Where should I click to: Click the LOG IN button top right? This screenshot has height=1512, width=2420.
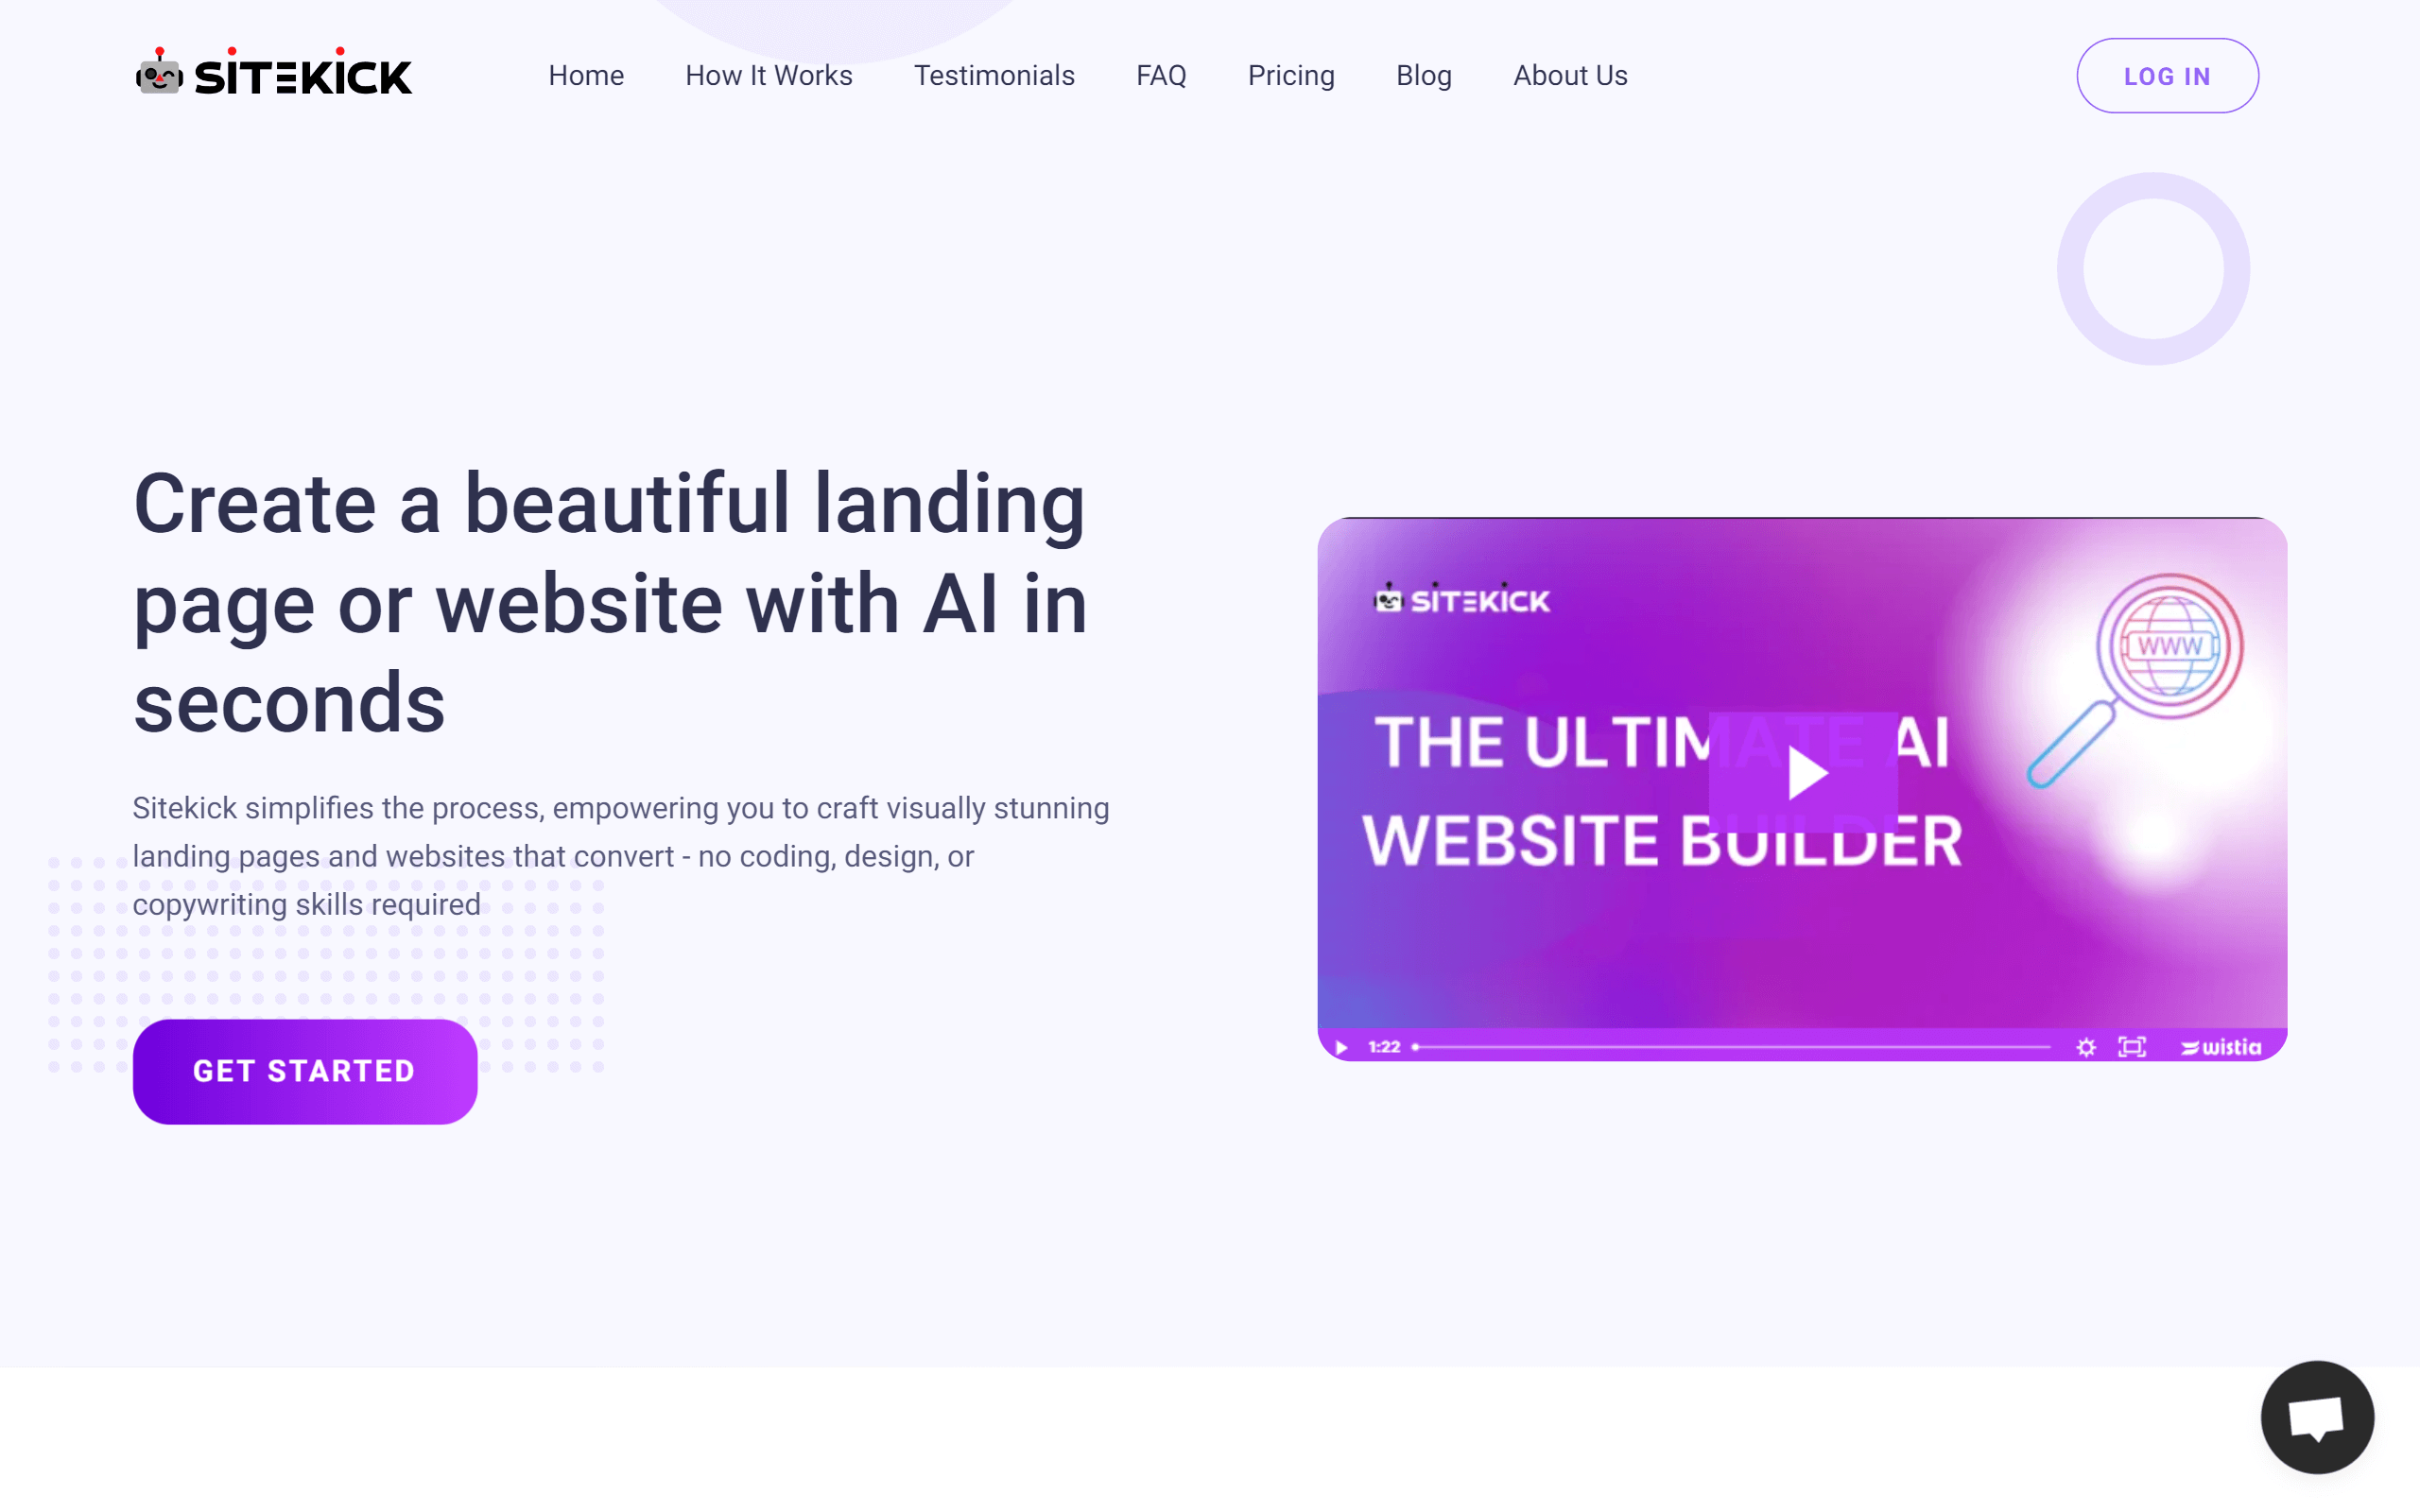point(2166,75)
